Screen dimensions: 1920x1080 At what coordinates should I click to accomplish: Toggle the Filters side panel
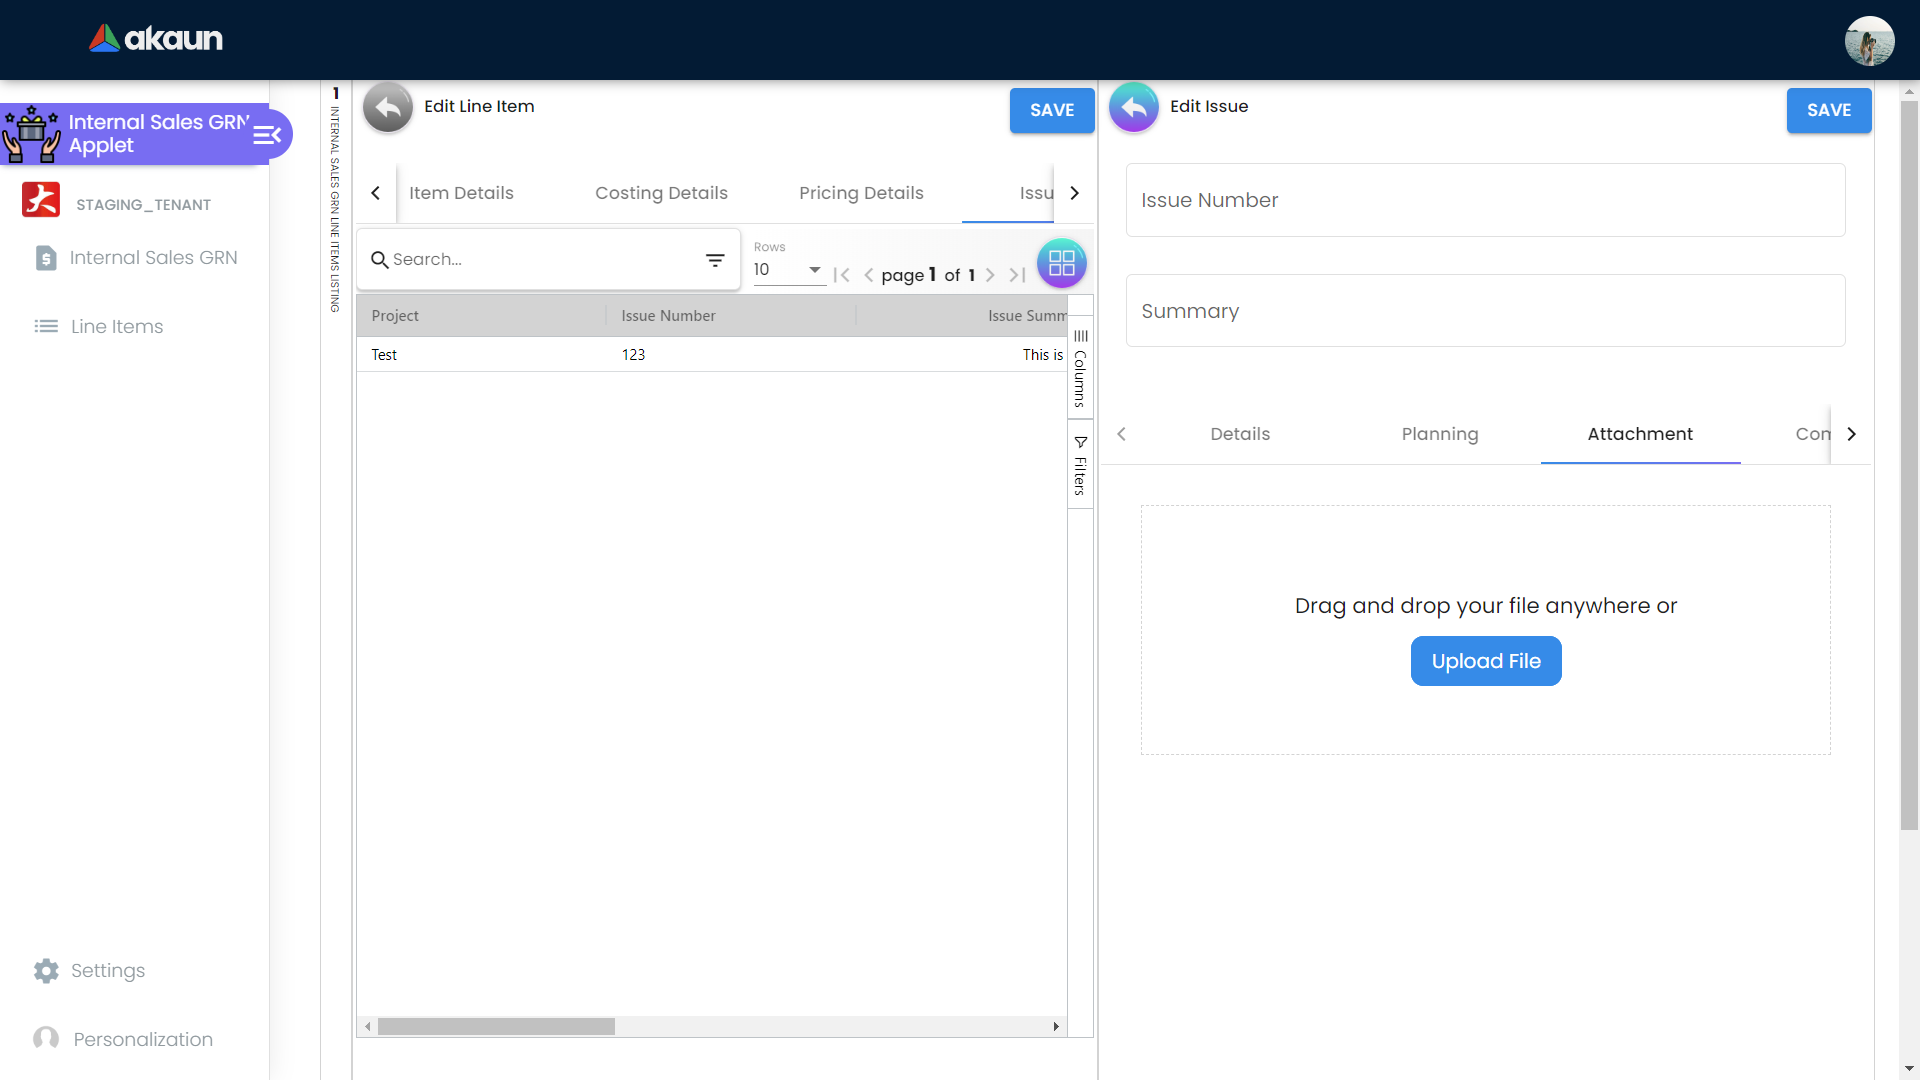click(1080, 465)
